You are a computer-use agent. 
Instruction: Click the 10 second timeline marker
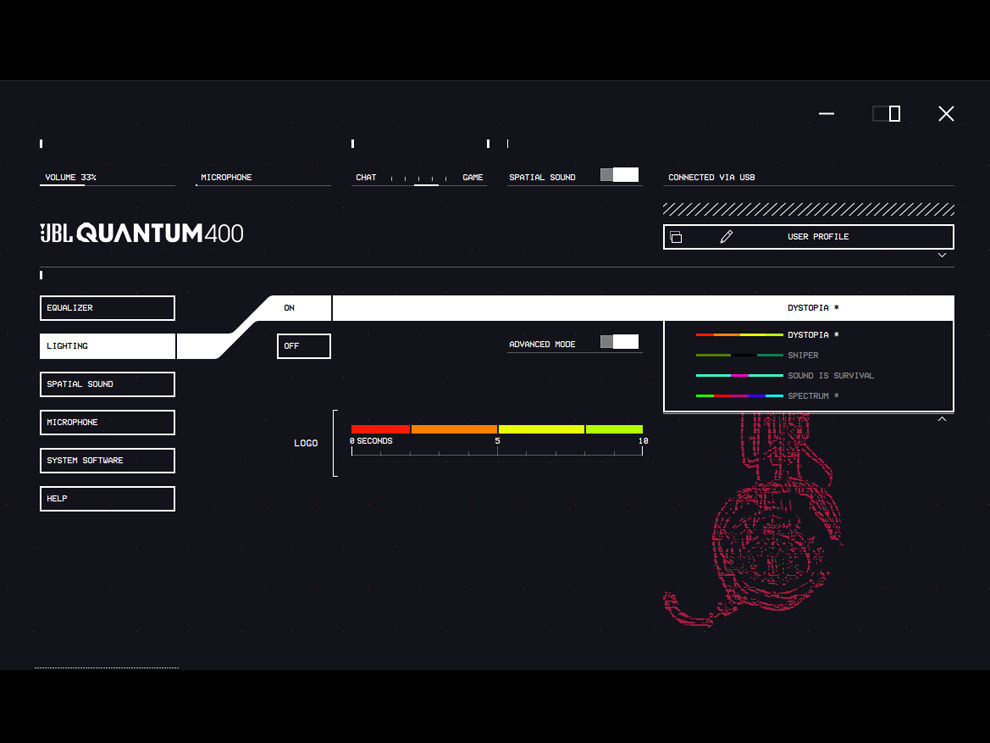643,441
